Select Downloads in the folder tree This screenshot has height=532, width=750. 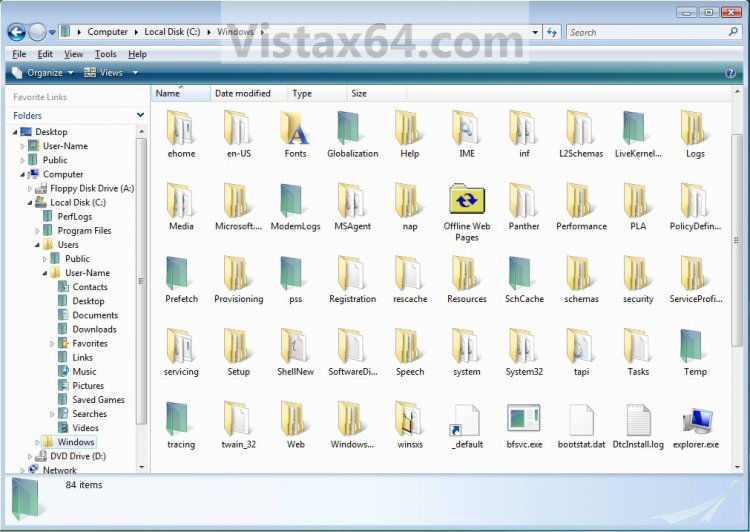pyautogui.click(x=94, y=329)
